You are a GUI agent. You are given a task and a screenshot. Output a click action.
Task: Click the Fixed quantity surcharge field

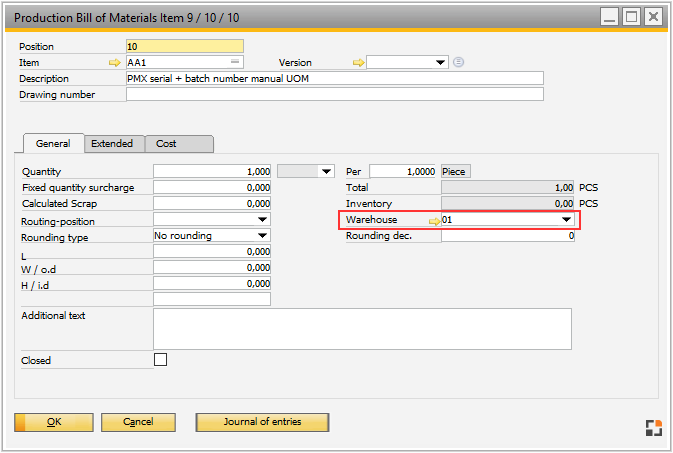tap(212, 187)
